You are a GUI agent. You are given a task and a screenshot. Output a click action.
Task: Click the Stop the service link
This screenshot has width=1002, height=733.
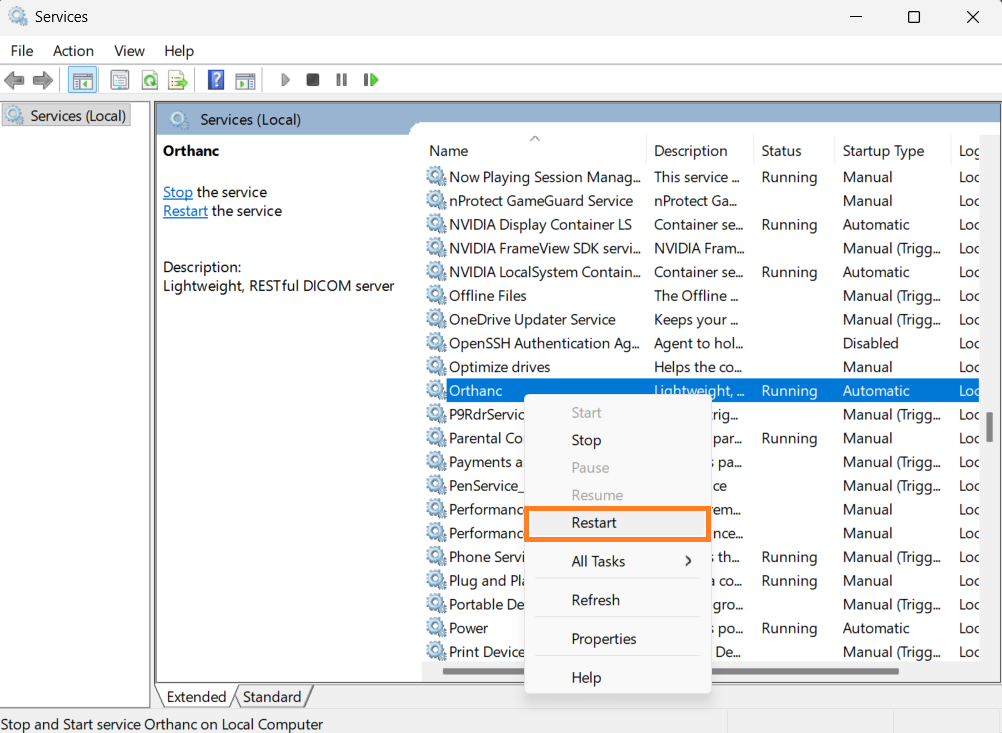coord(178,192)
